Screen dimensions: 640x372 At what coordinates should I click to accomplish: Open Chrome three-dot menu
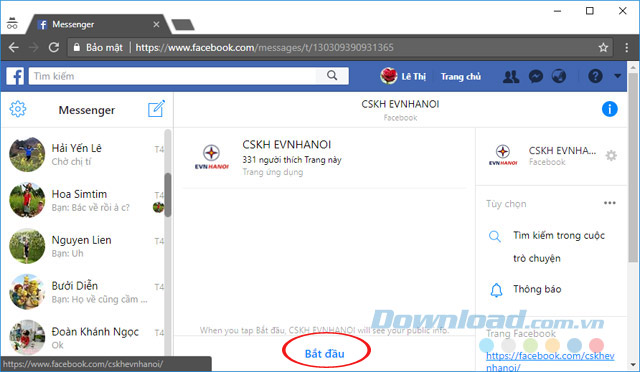(627, 48)
